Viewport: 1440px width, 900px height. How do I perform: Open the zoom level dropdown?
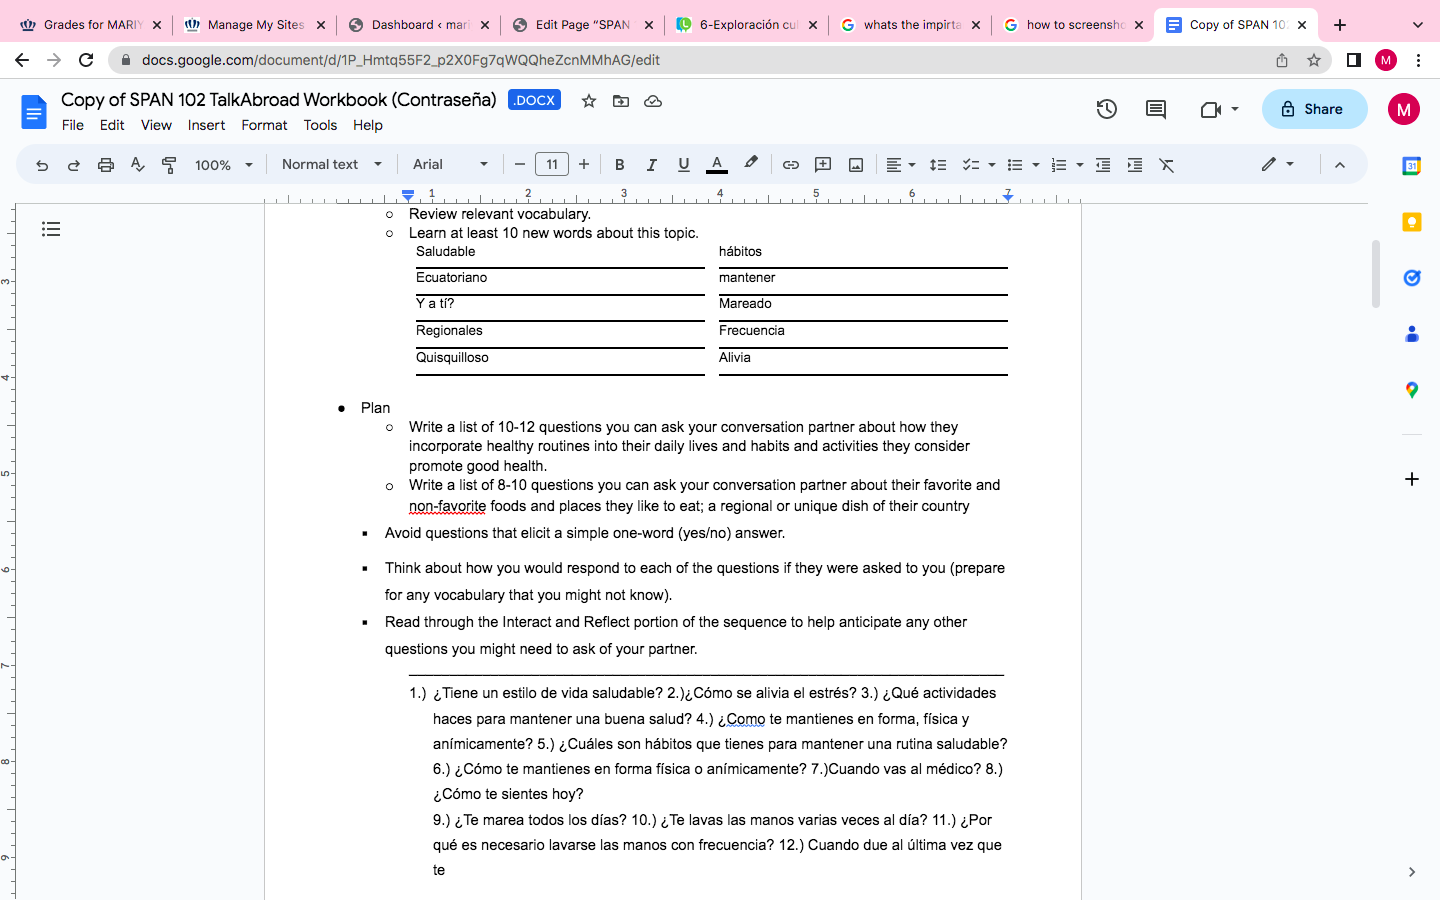pyautogui.click(x=224, y=165)
